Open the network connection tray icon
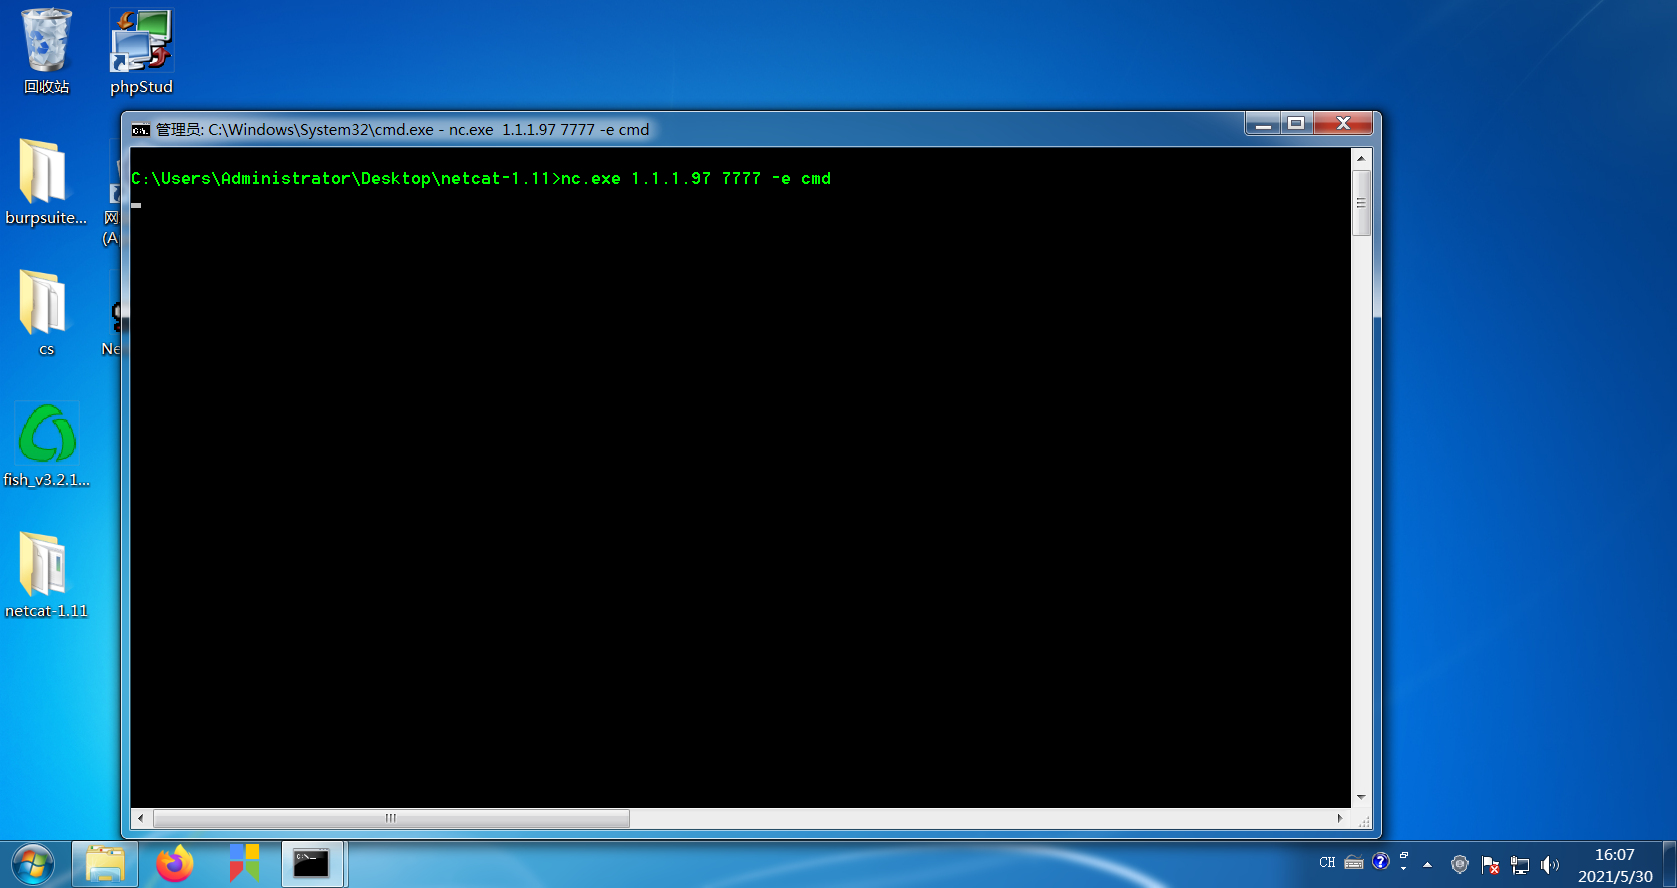 click(x=1520, y=865)
